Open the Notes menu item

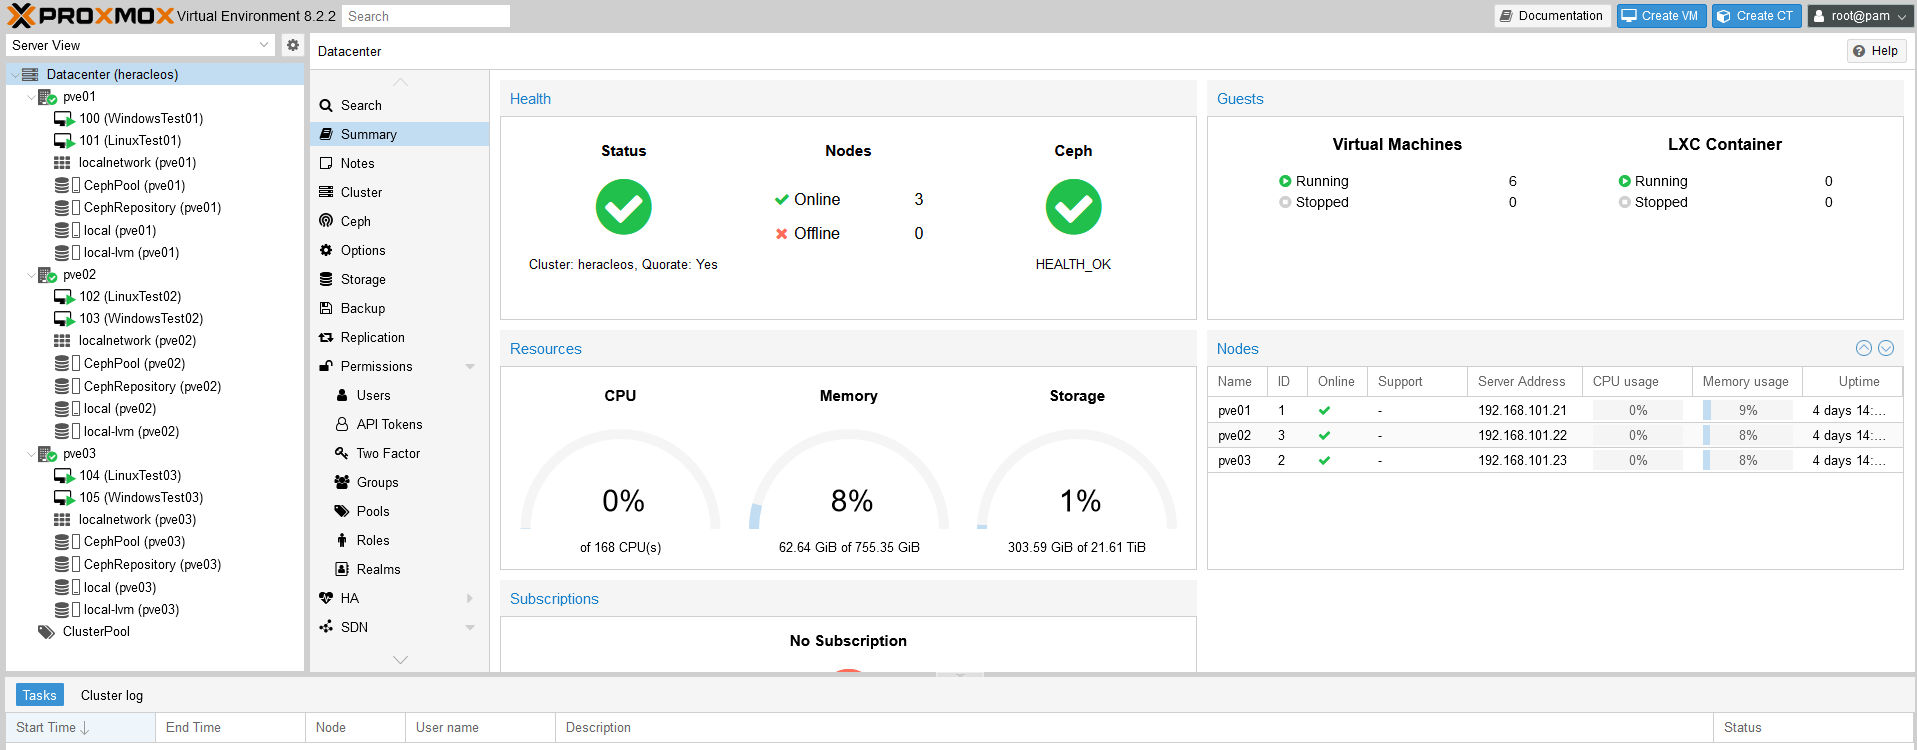click(x=357, y=163)
